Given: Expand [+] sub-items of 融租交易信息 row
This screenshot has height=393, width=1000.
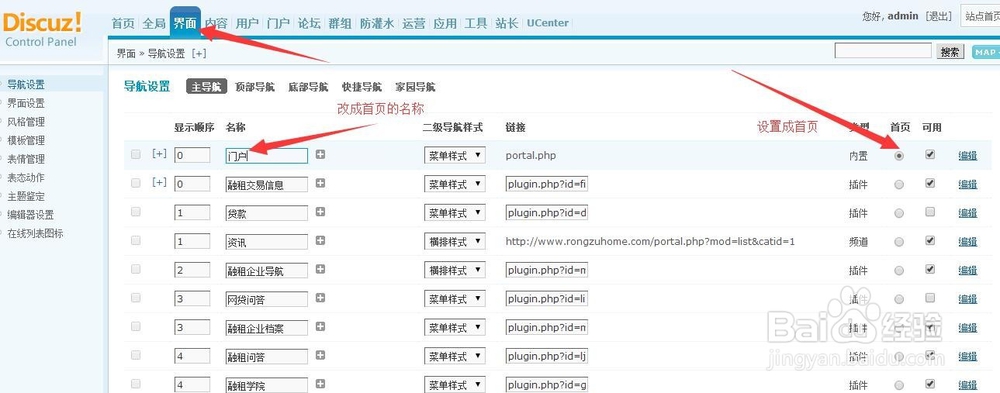Looking at the screenshot, I should pos(159,182).
